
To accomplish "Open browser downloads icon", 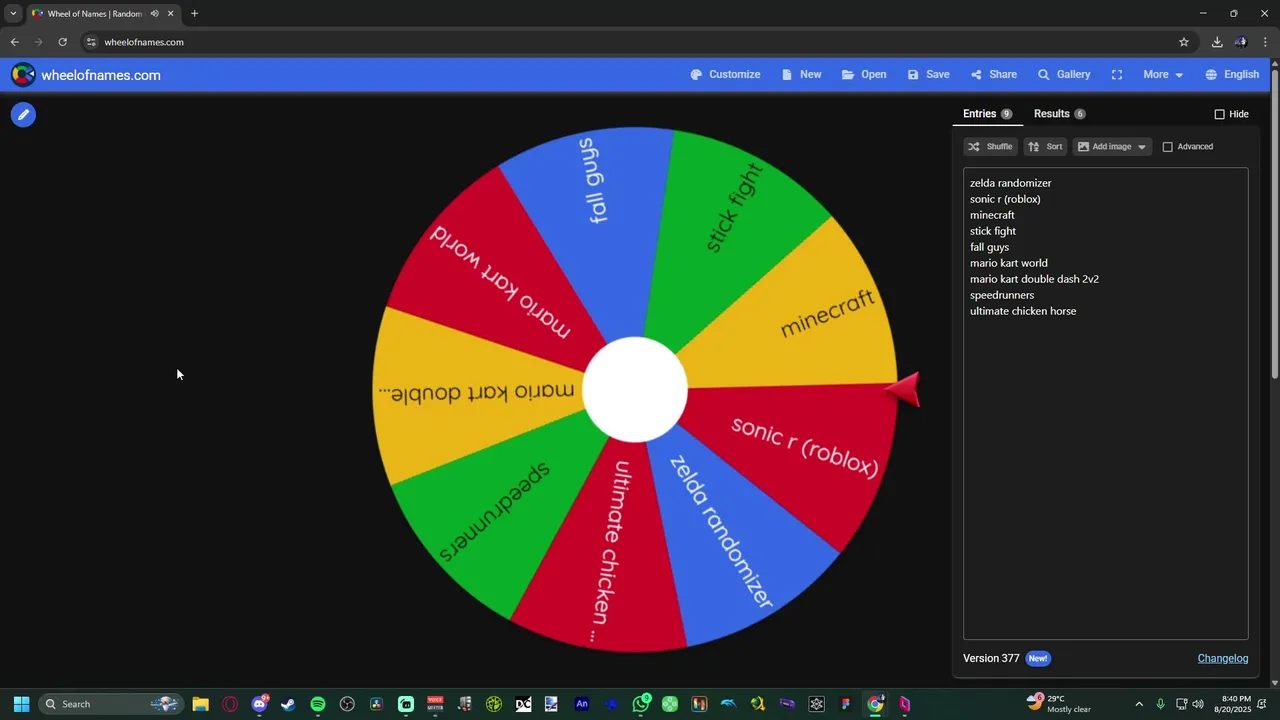I will click(x=1217, y=42).
